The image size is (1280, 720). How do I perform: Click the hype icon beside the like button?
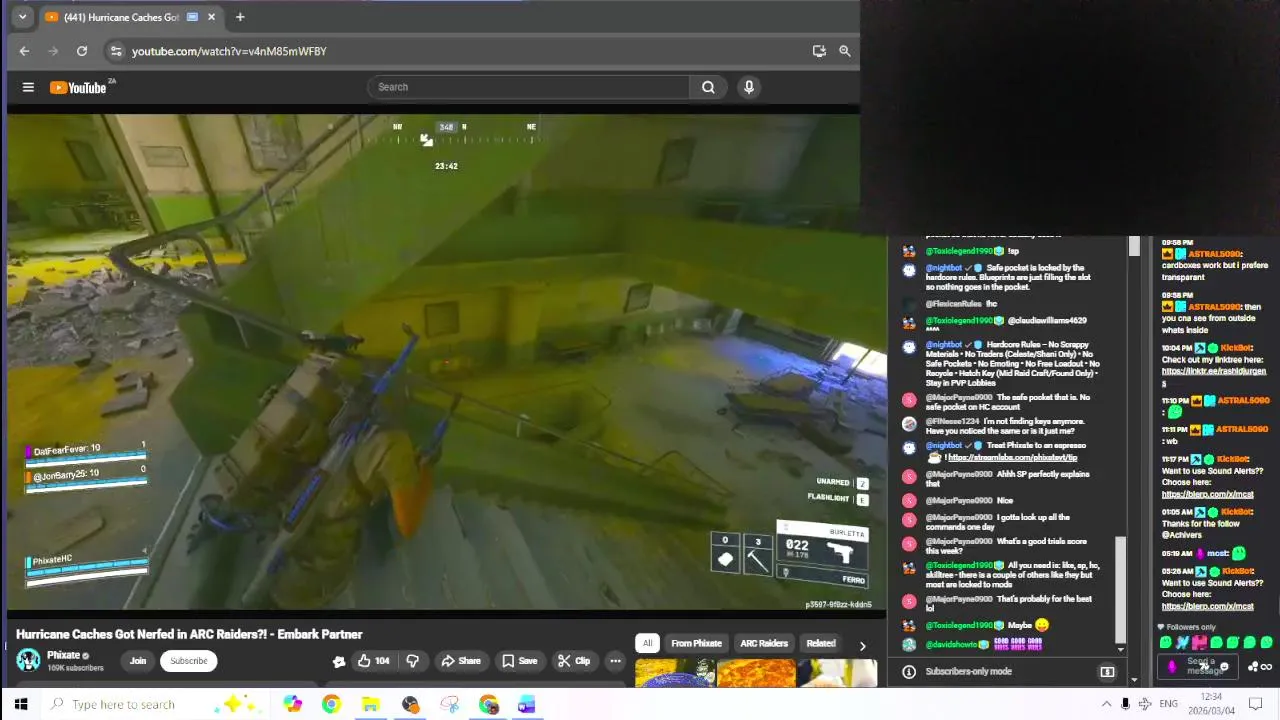click(x=339, y=661)
